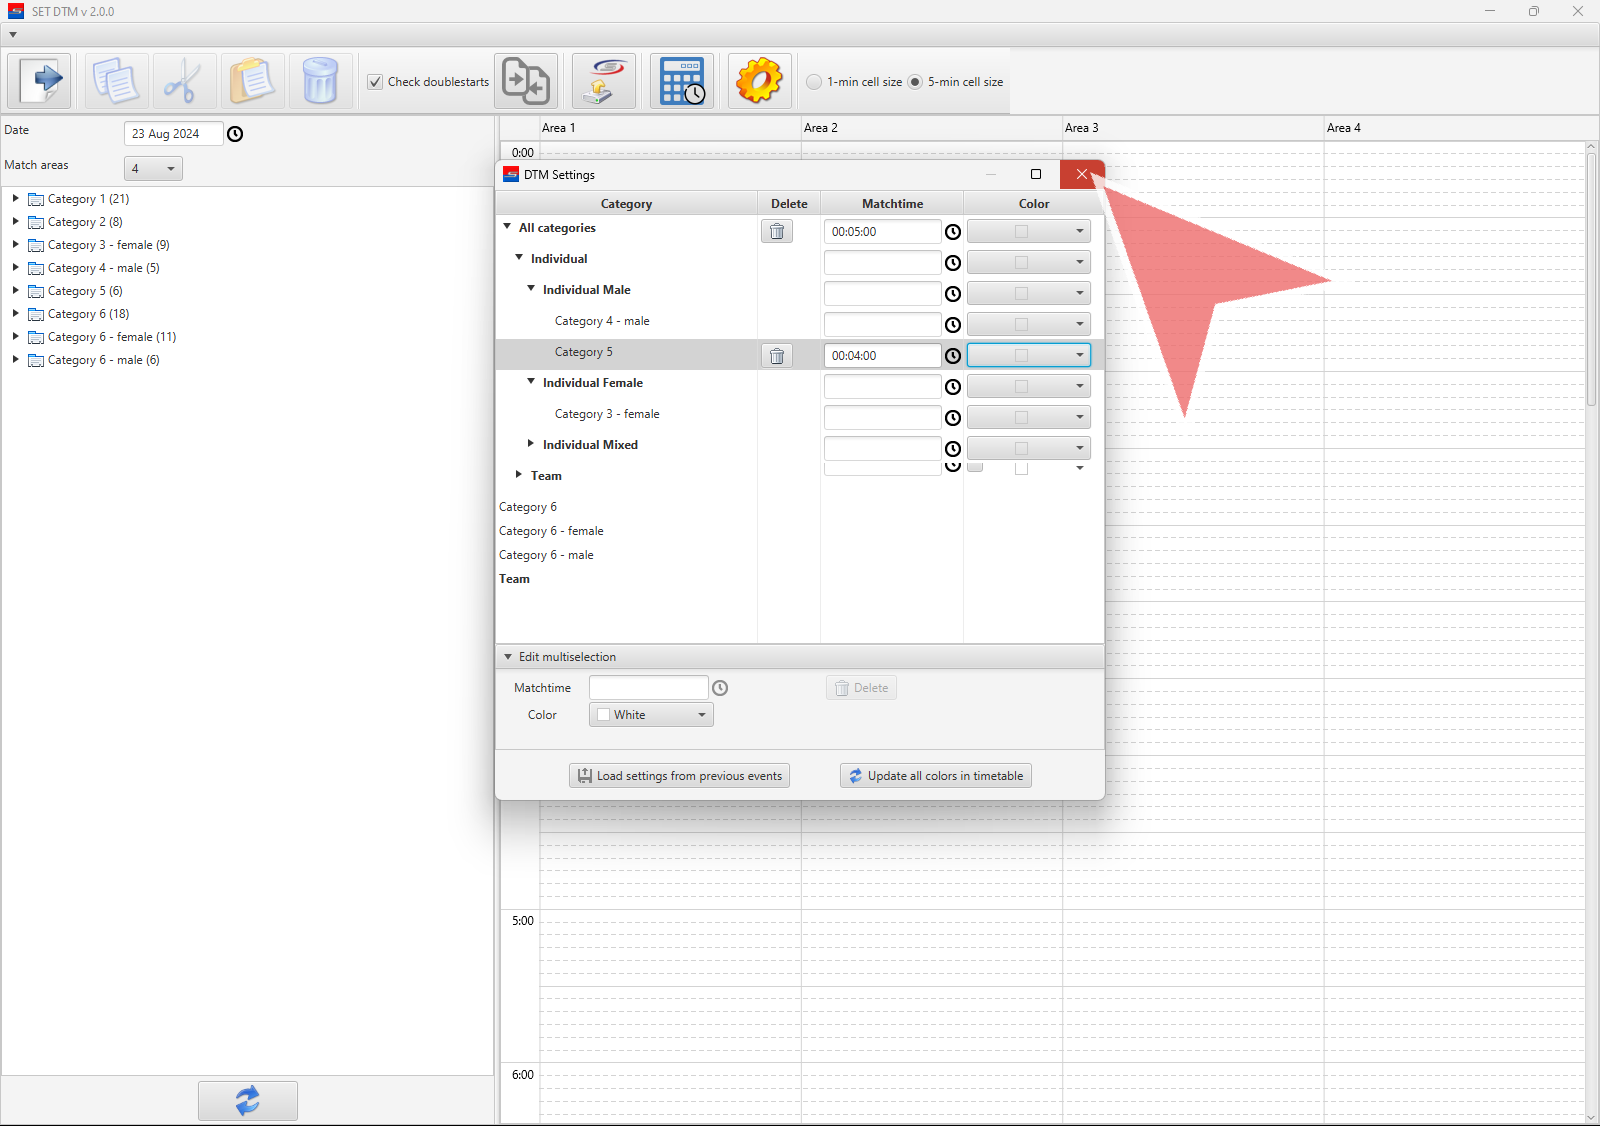1600x1126 pixels.
Task: Select the 5-min cell size option
Action: click(915, 82)
